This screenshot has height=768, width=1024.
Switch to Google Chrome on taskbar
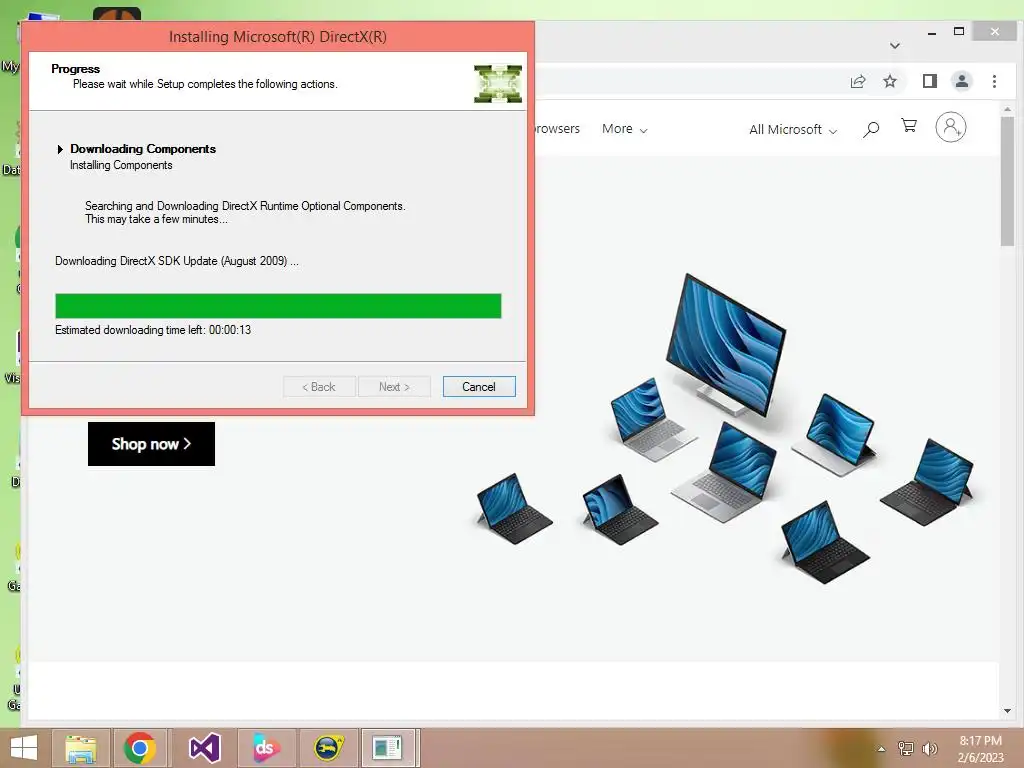(x=139, y=748)
